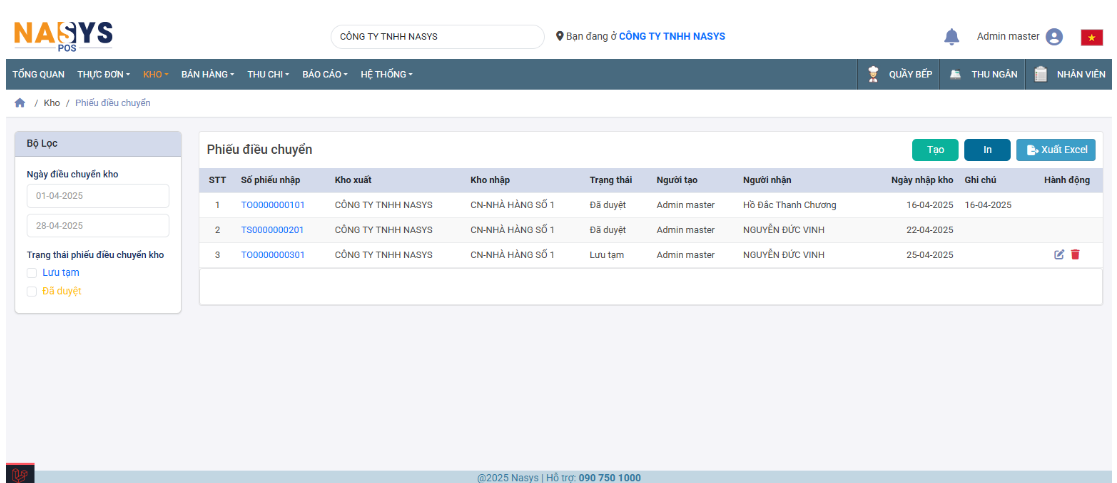Export list with Xuất Excel button
The height and width of the screenshot is (483, 1117).
click(1056, 150)
